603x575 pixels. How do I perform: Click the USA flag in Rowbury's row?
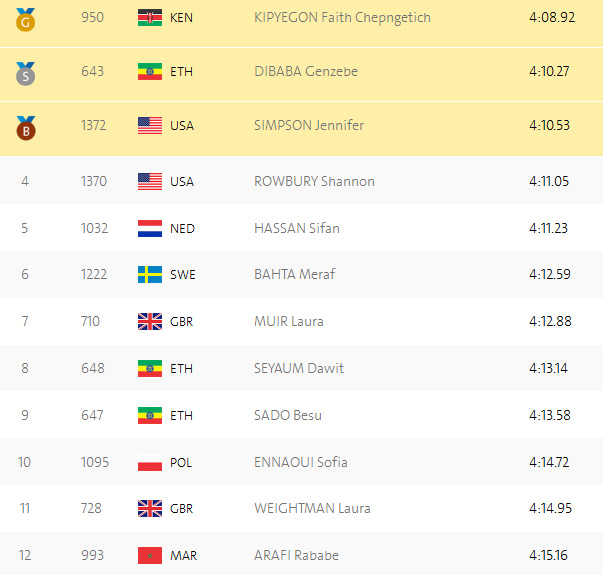click(x=149, y=181)
